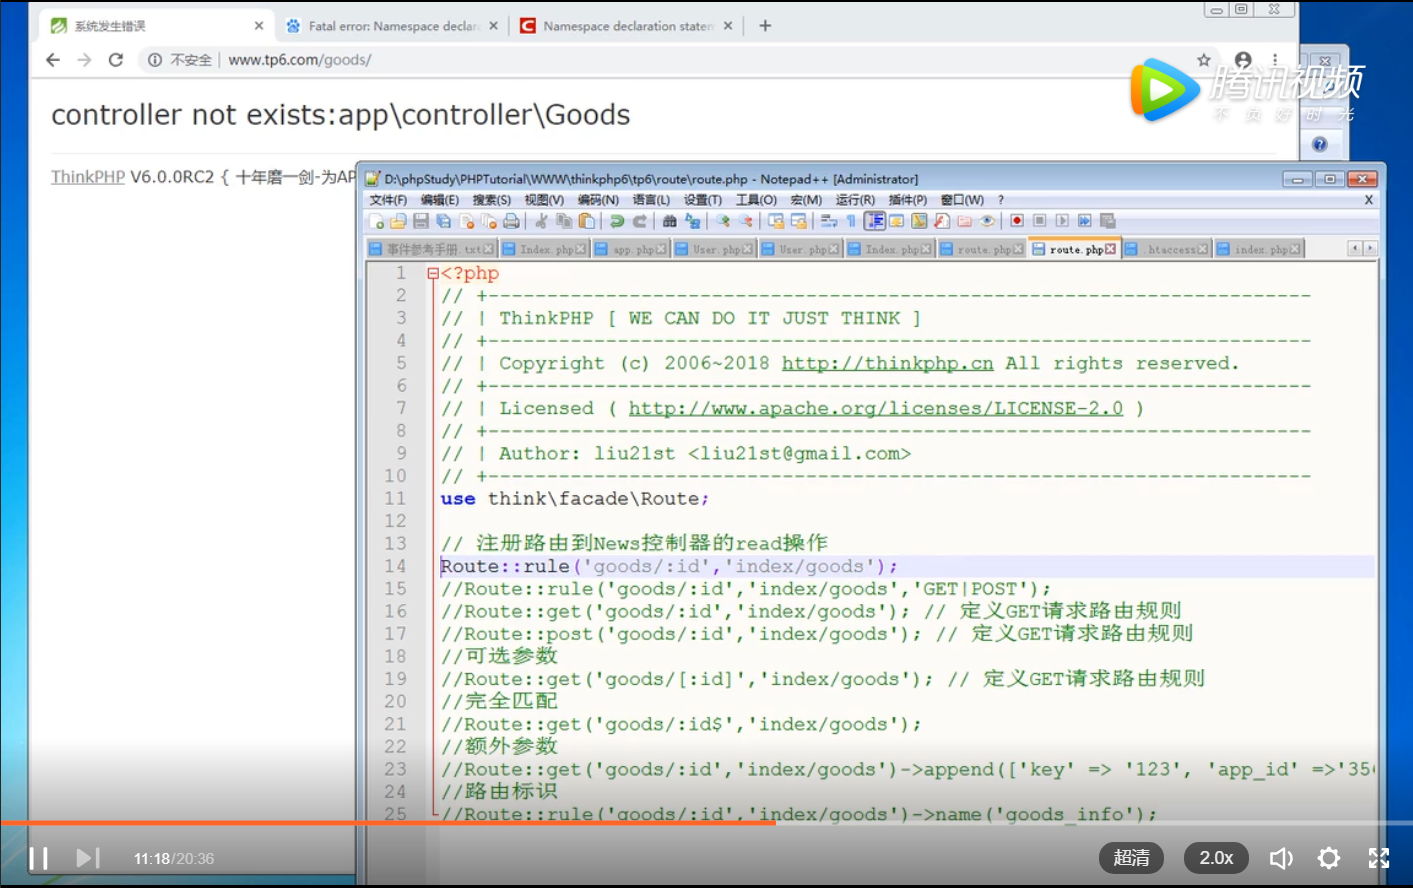Collapse the <?php fold marker on line 1
The width and height of the screenshot is (1413, 888).
[x=433, y=273]
